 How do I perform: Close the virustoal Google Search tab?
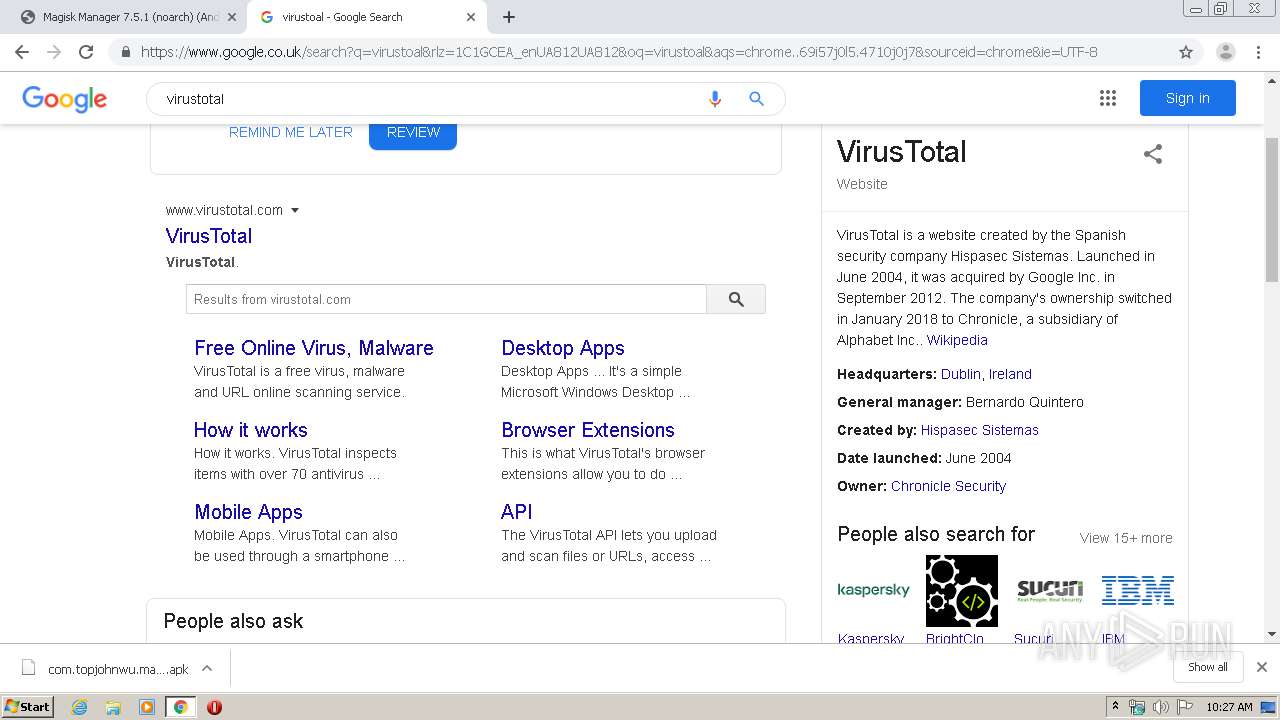pyautogui.click(x=471, y=17)
